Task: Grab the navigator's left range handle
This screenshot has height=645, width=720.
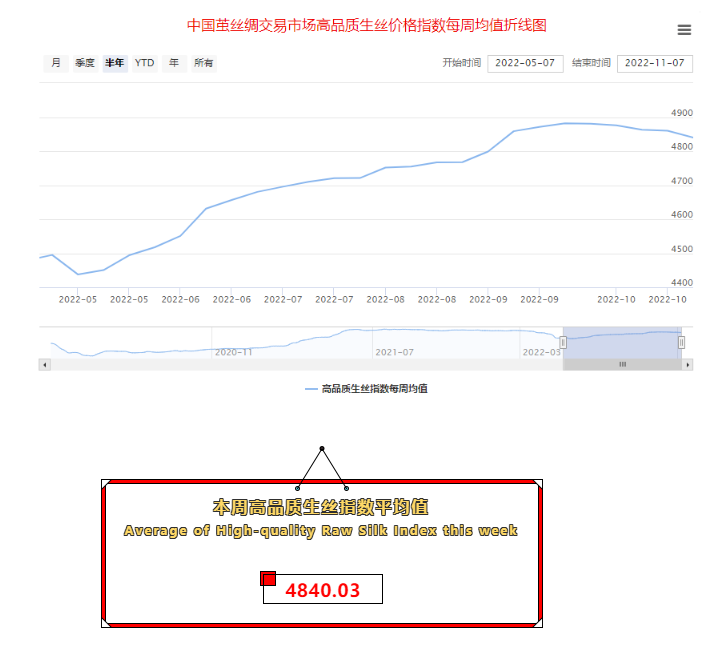Action: [x=563, y=342]
